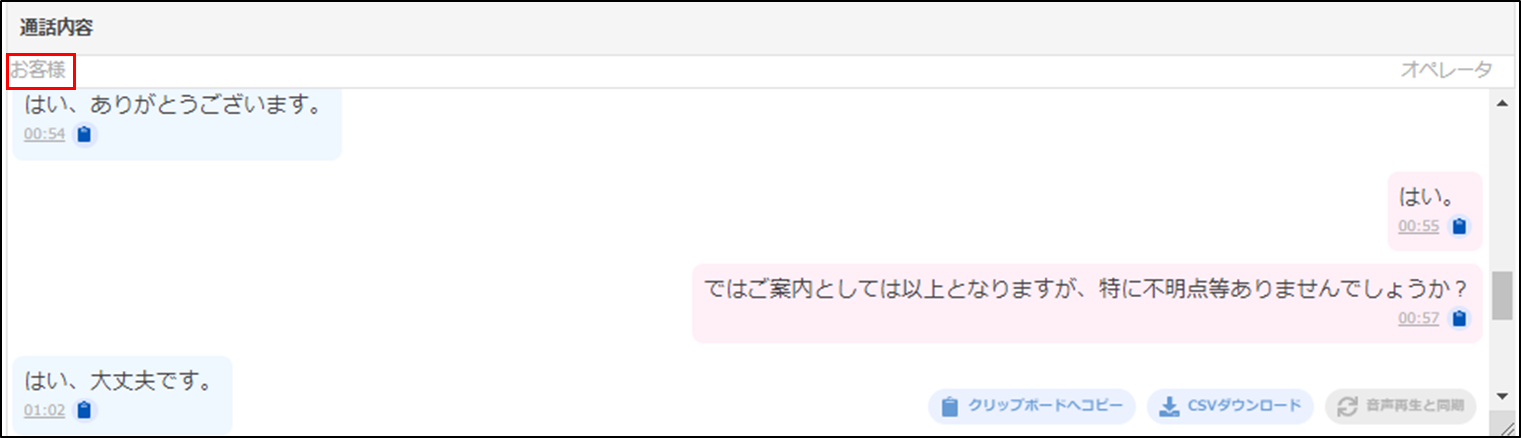Click clipboard icon beside the 00:57 timestamp
This screenshot has width=1521, height=438.
point(1459,318)
